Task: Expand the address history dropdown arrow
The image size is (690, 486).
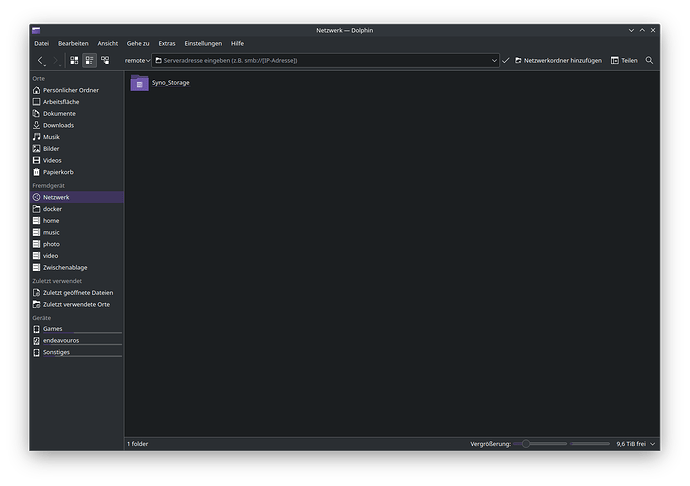Action: 494,60
